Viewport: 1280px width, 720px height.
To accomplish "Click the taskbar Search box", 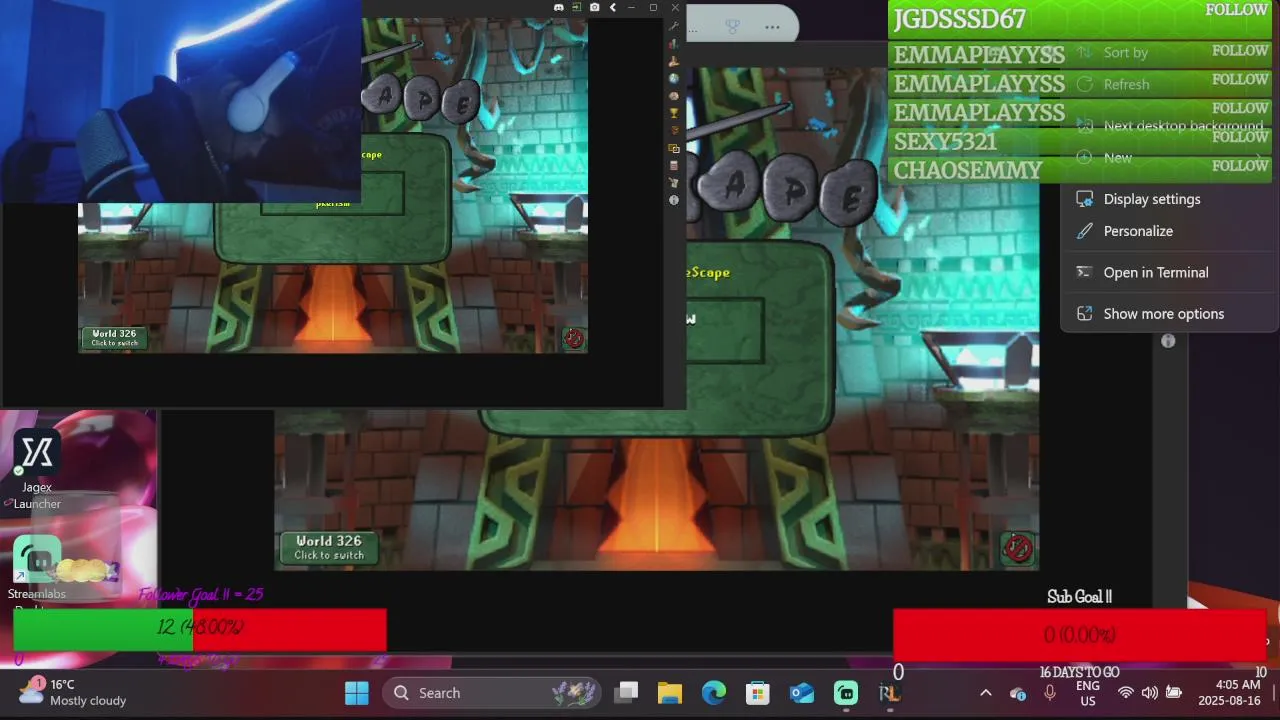I will click(x=493, y=693).
